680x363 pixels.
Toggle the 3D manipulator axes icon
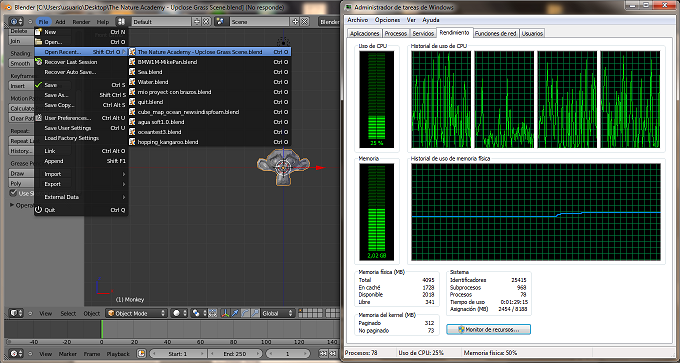226,313
